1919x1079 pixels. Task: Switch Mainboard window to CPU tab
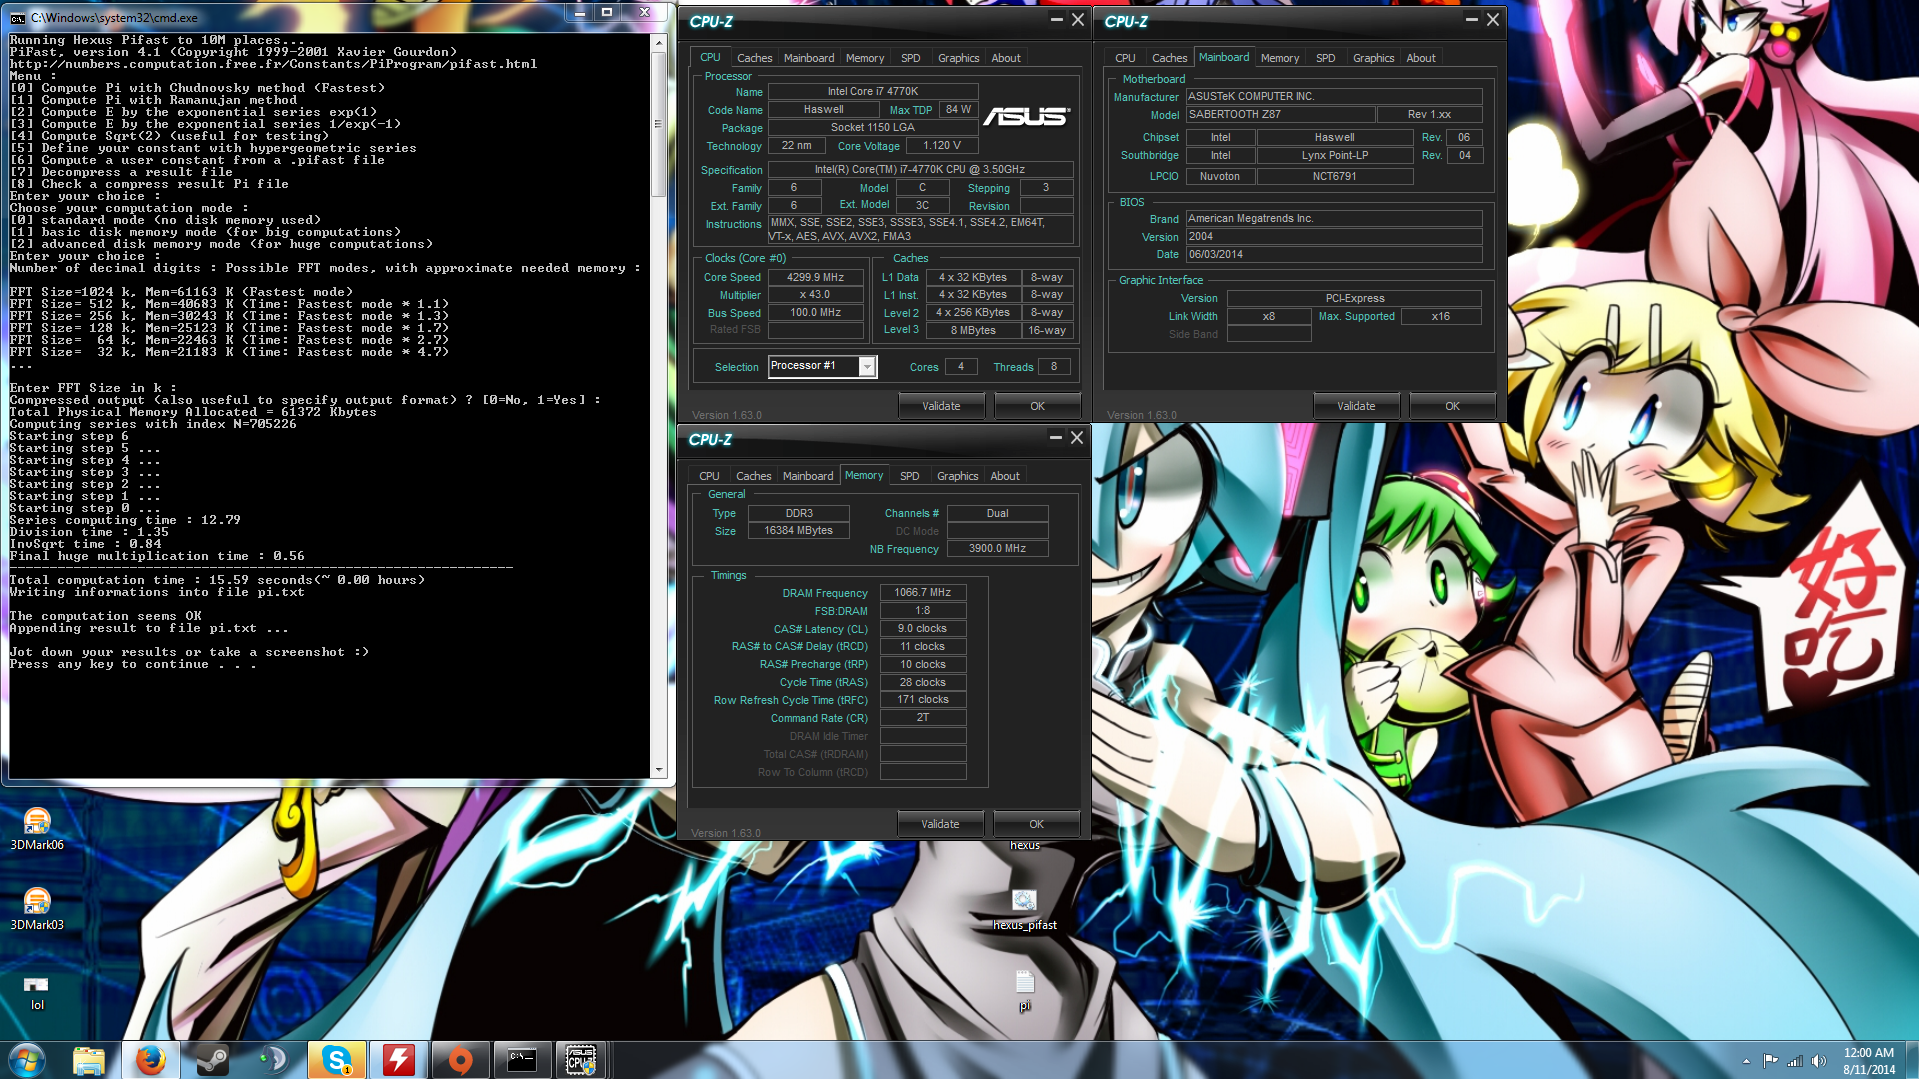[1125, 58]
